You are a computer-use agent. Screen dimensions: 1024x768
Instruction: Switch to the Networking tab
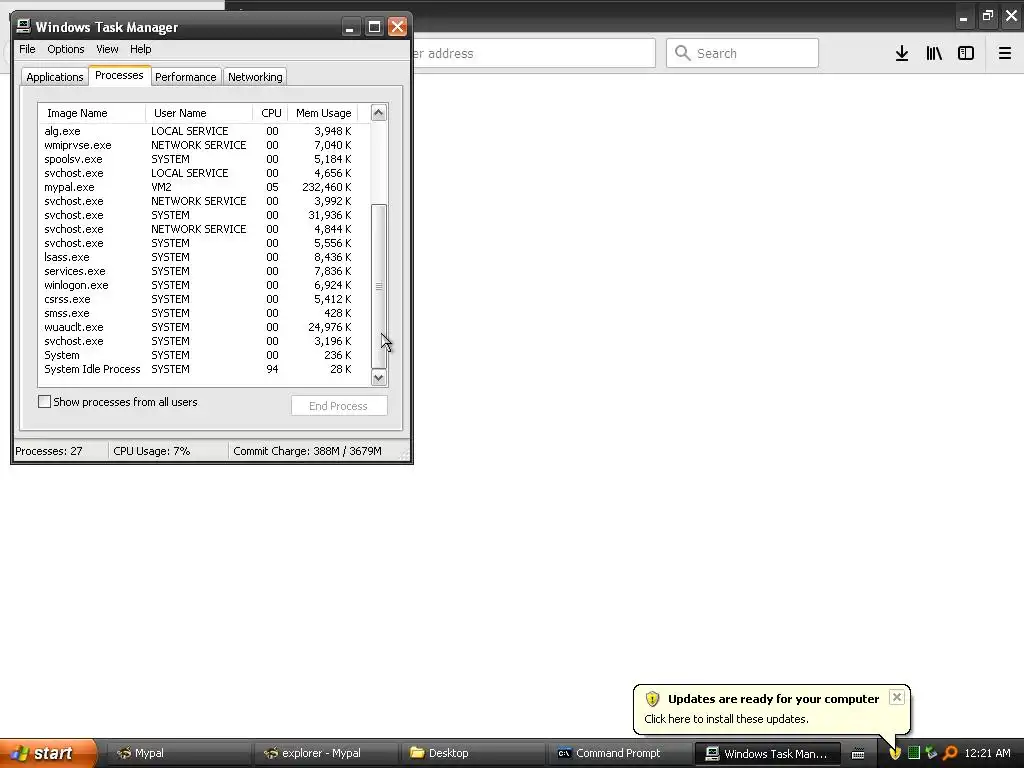point(255,77)
